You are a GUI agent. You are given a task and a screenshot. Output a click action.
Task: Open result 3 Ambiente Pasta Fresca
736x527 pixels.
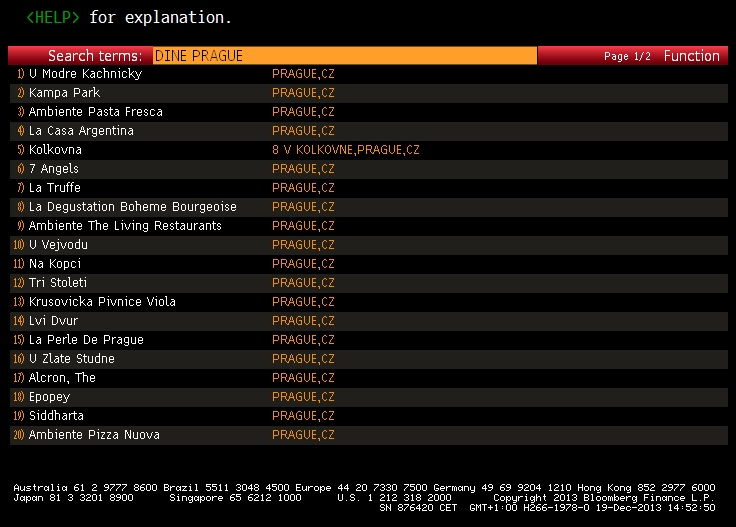95,112
